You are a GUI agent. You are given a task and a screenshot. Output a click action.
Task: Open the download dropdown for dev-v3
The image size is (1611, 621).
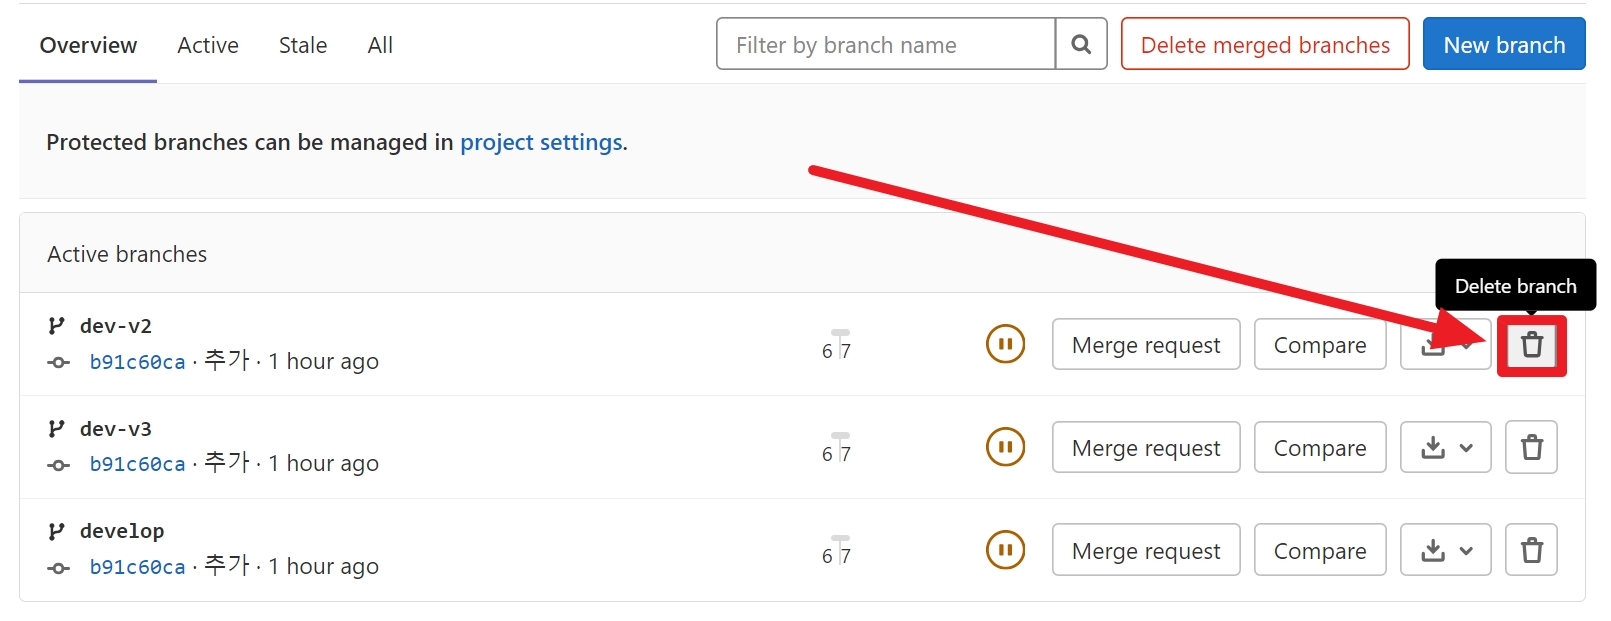pyautogui.click(x=1445, y=447)
